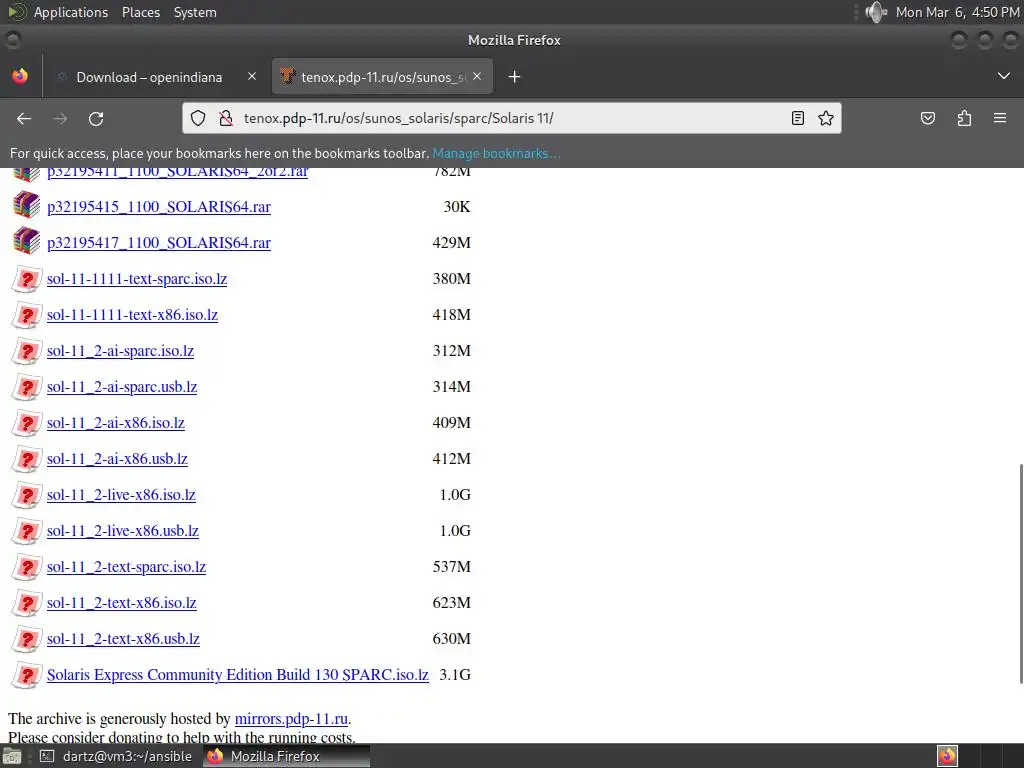Screen dimensions: 1024x768
Task: Open the Save to Pocket button
Action: pos(927,118)
